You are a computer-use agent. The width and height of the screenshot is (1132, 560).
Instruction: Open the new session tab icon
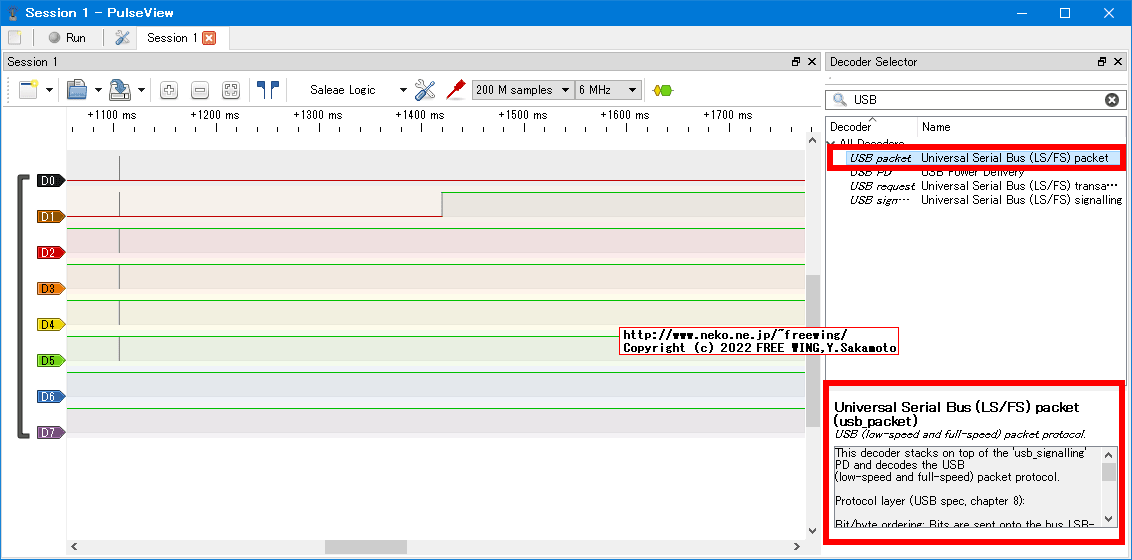pos(15,38)
